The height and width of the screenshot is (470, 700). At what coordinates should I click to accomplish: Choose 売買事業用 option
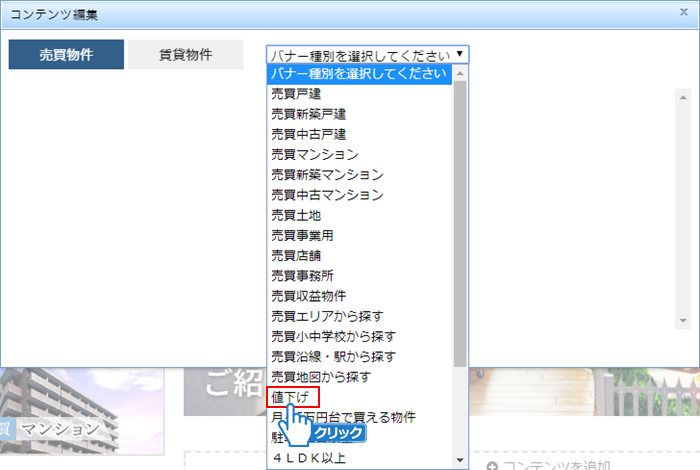[301, 235]
